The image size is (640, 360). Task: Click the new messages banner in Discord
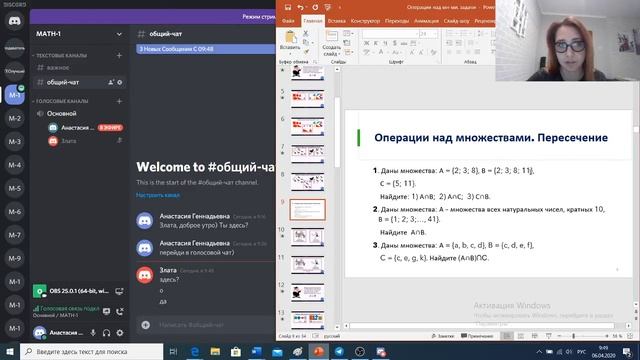[x=206, y=49]
